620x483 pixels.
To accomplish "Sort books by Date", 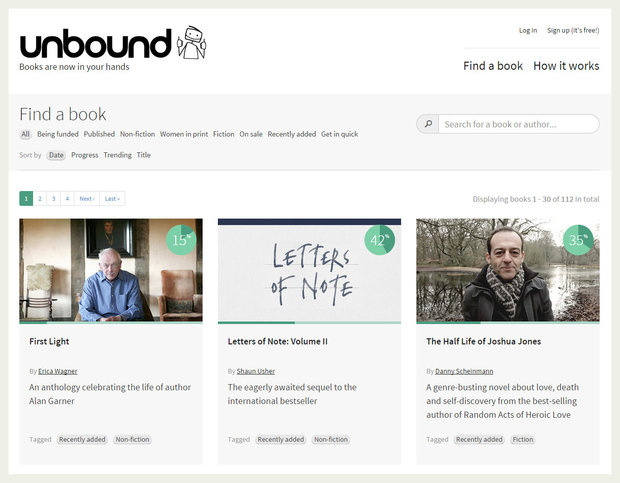I will coord(56,155).
